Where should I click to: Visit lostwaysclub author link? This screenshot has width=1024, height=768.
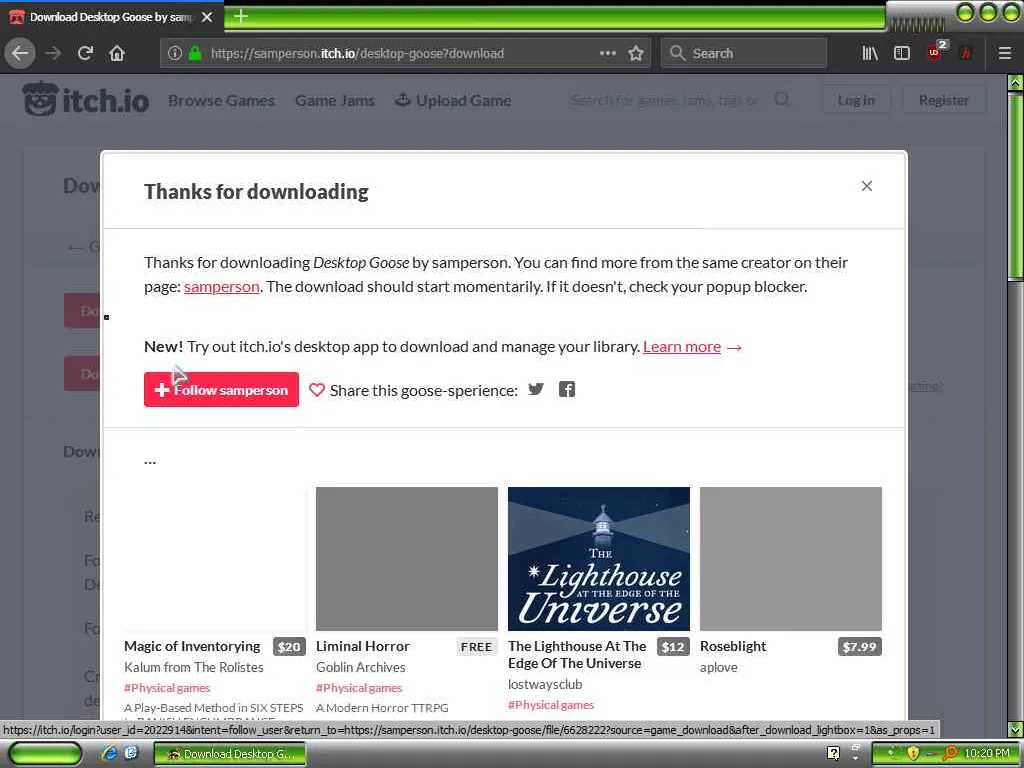pos(545,684)
